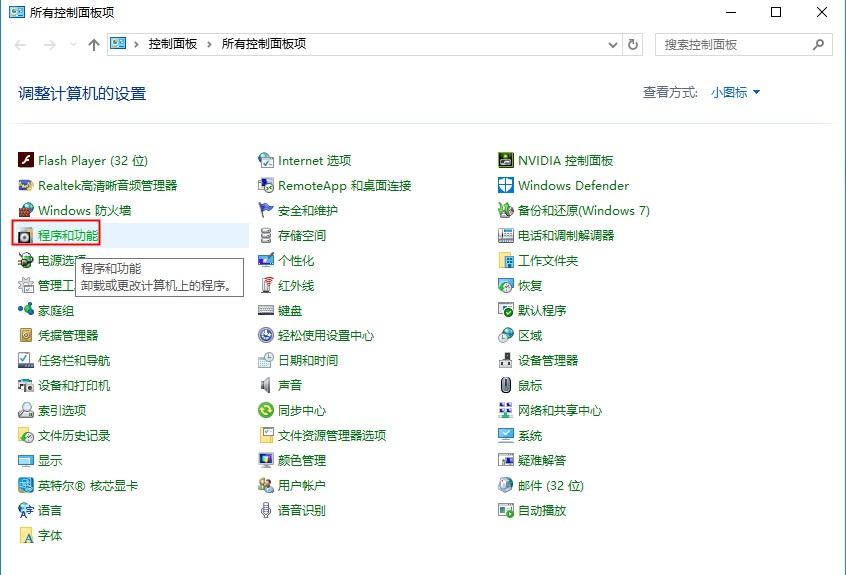Open the 日期和时间 icon
The height and width of the screenshot is (575, 846).
coord(265,360)
